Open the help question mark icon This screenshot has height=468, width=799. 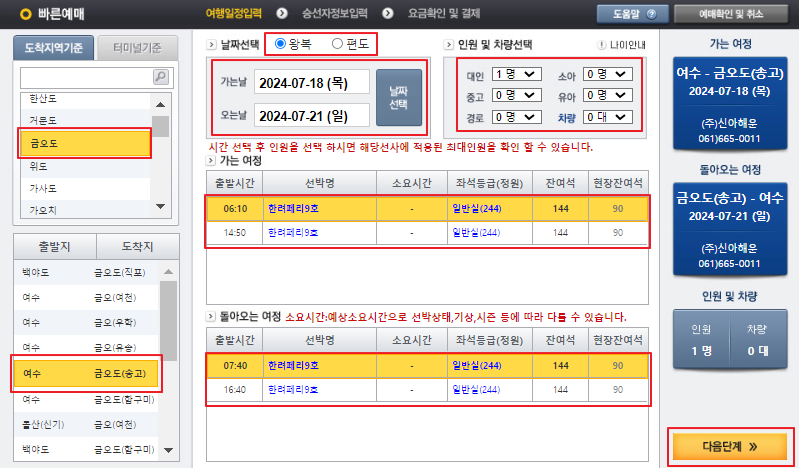tap(651, 14)
